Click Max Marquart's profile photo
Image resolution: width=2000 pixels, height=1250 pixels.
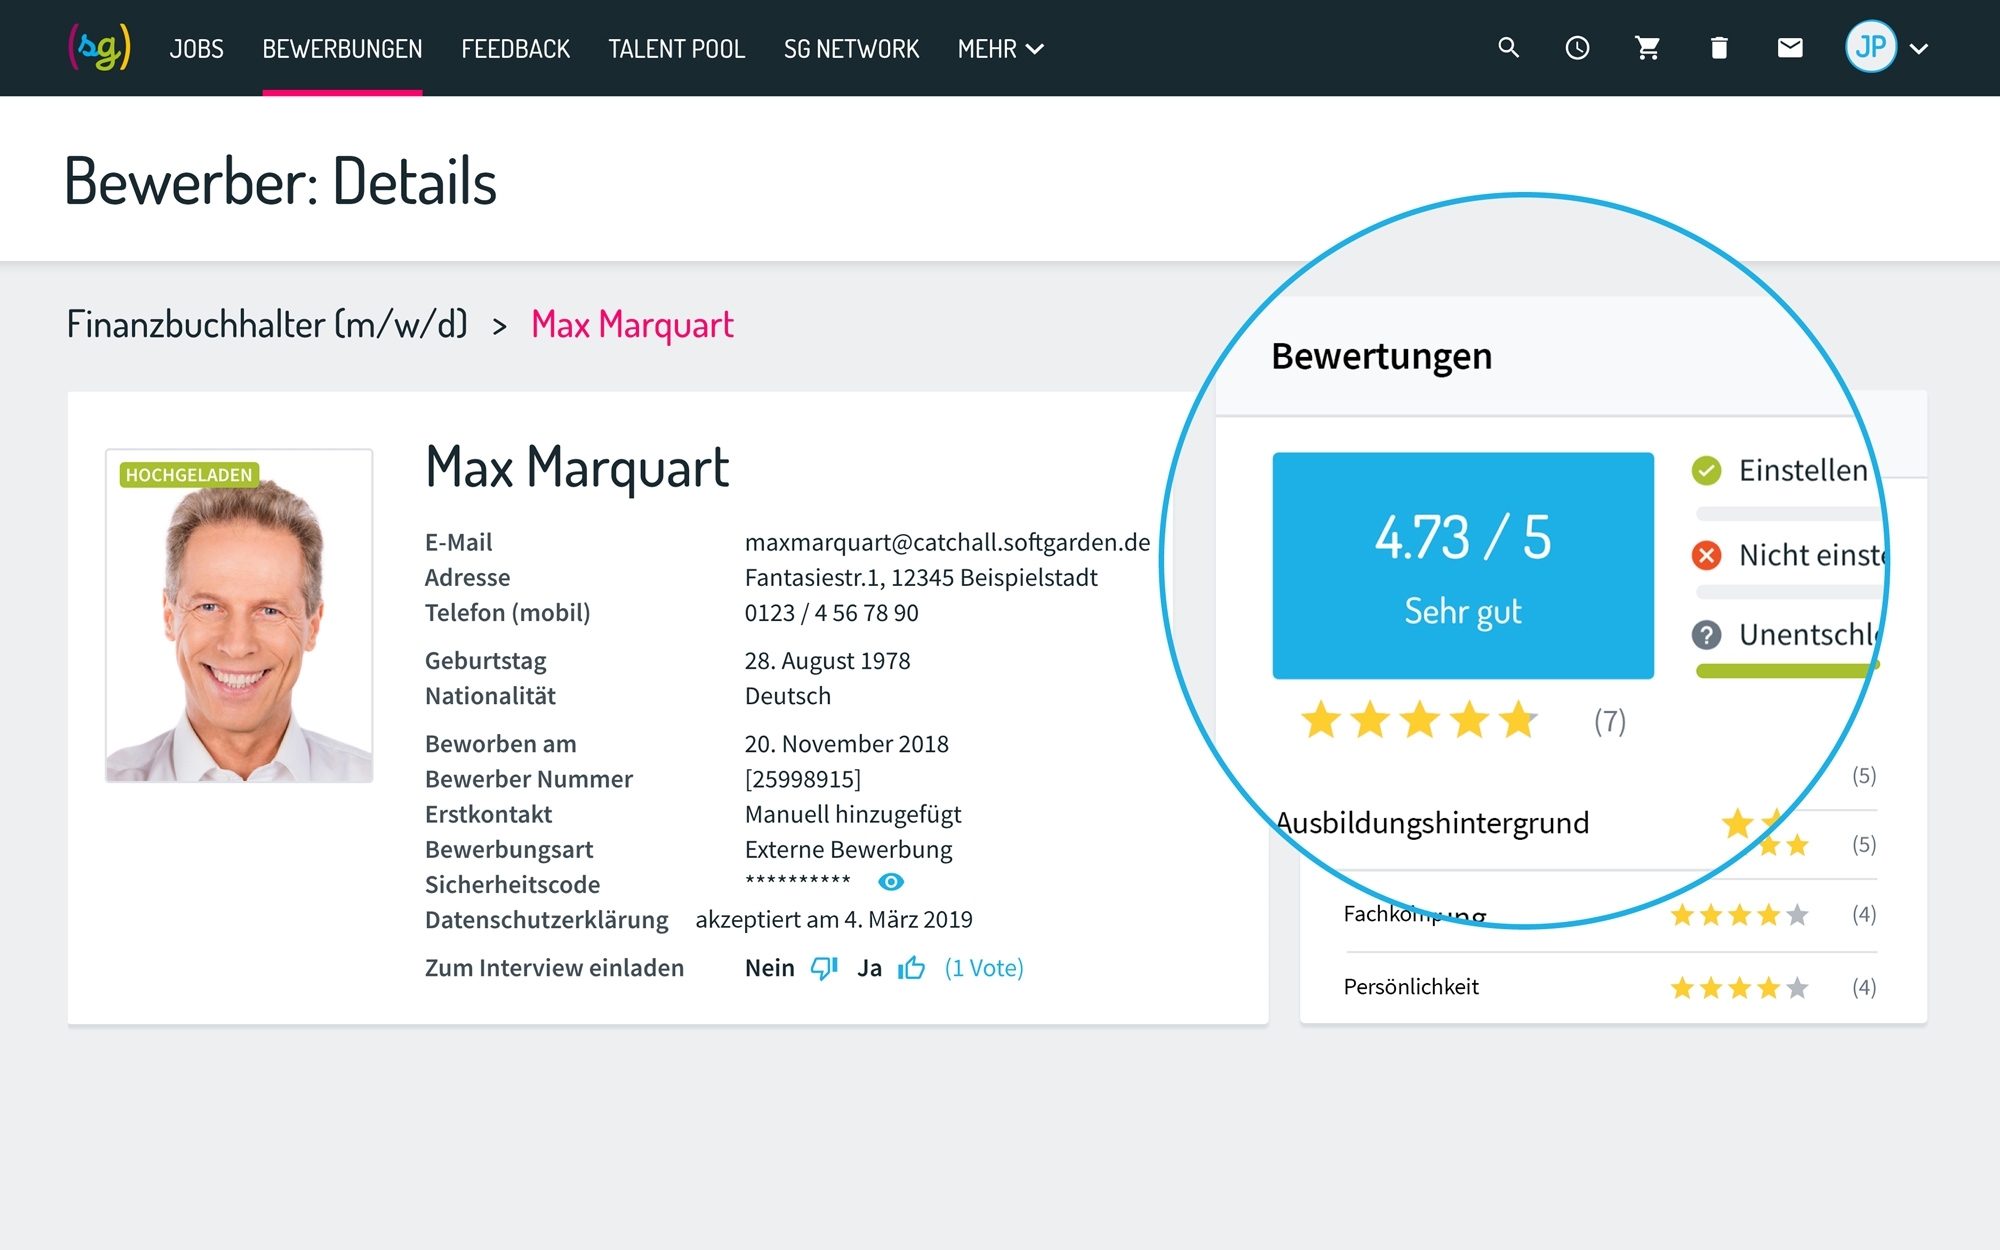(239, 616)
